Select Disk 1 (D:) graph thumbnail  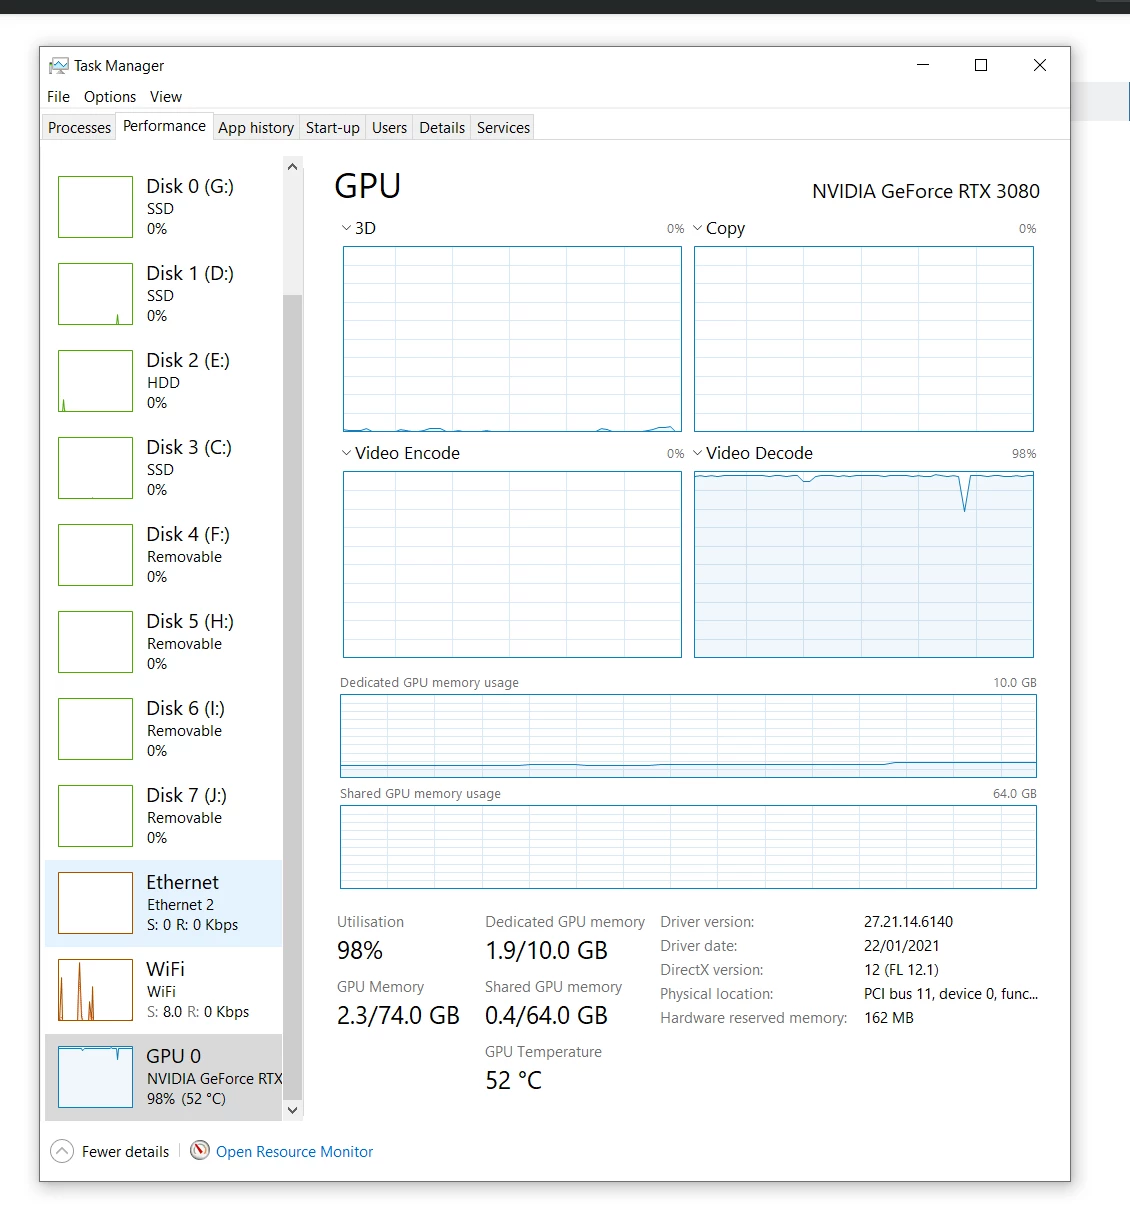[x=95, y=294]
